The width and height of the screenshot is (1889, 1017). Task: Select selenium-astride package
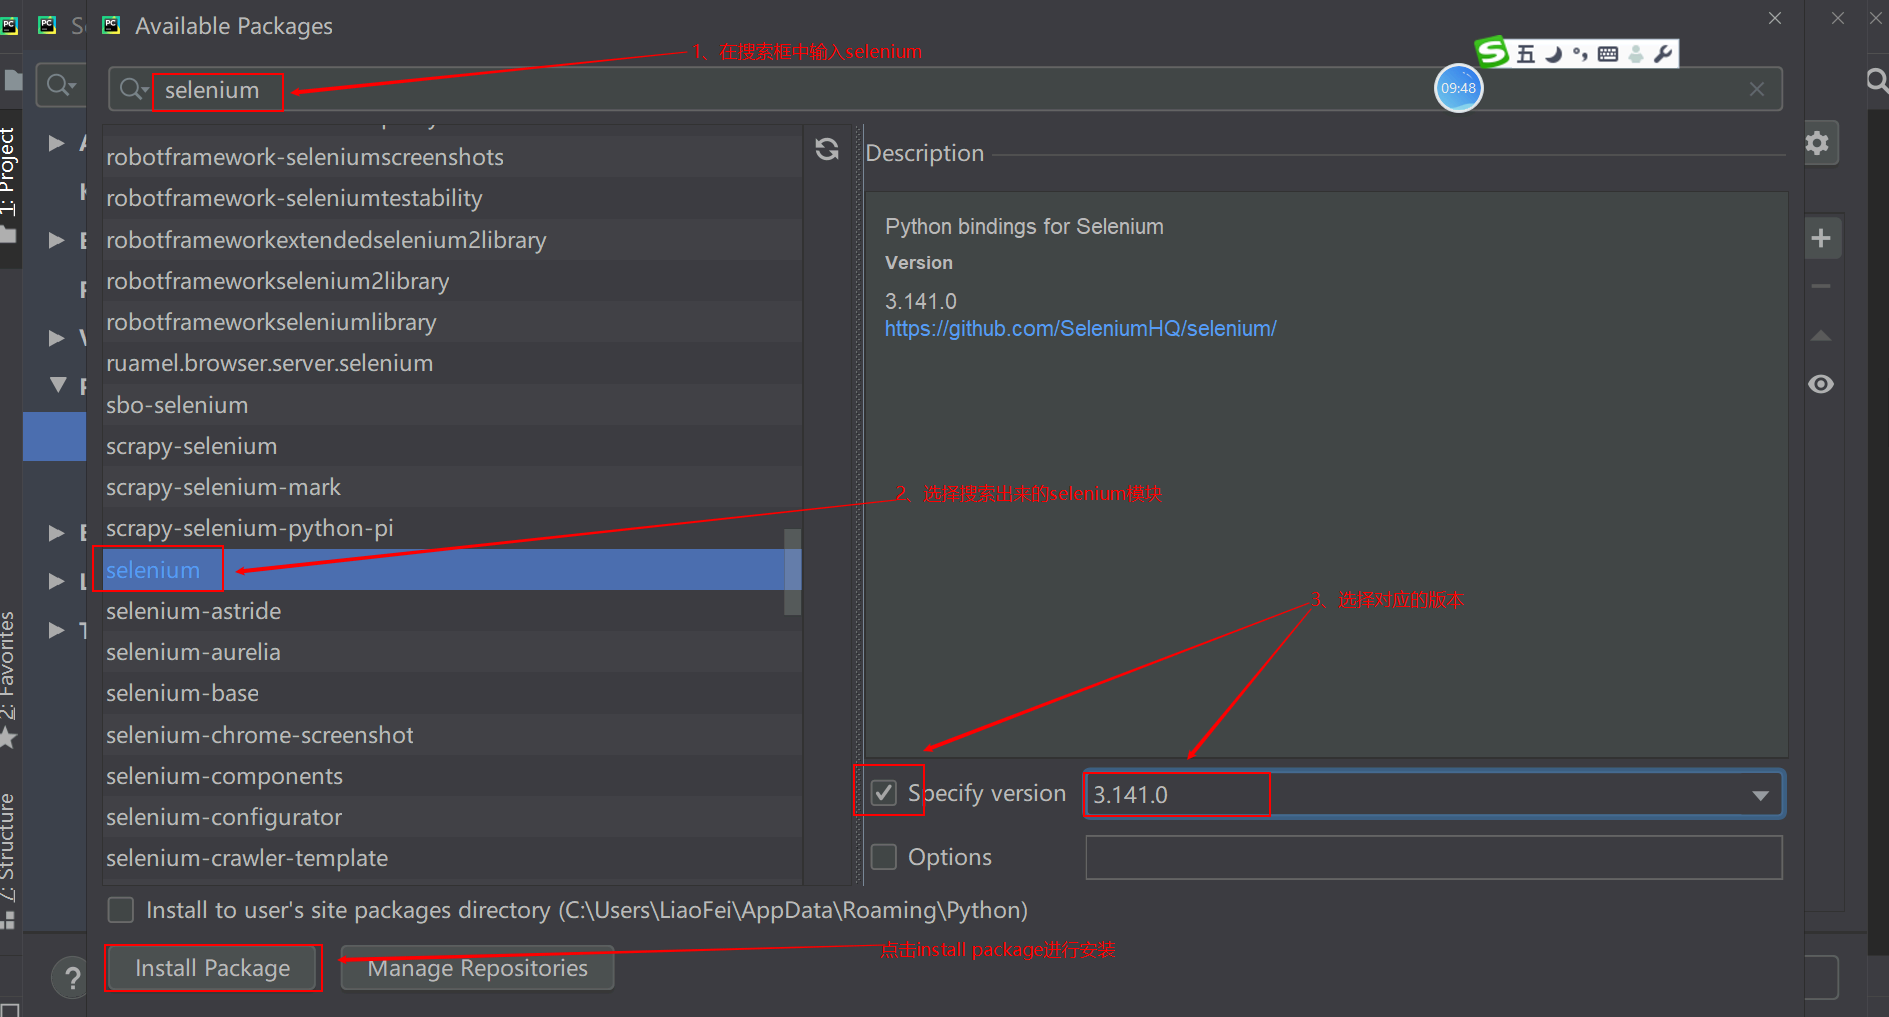452,611
